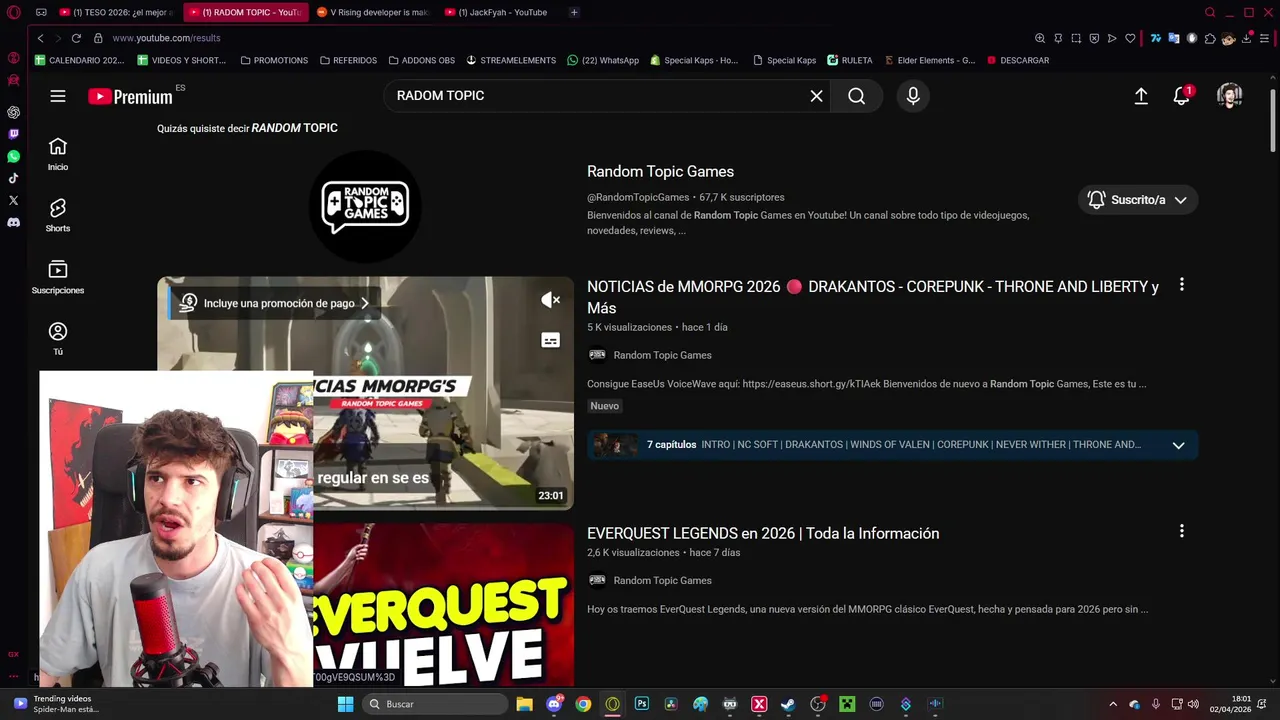Image resolution: width=1280 pixels, height=720 pixels.
Task: Switch to JackFyah YouTube tab
Action: pos(500,12)
